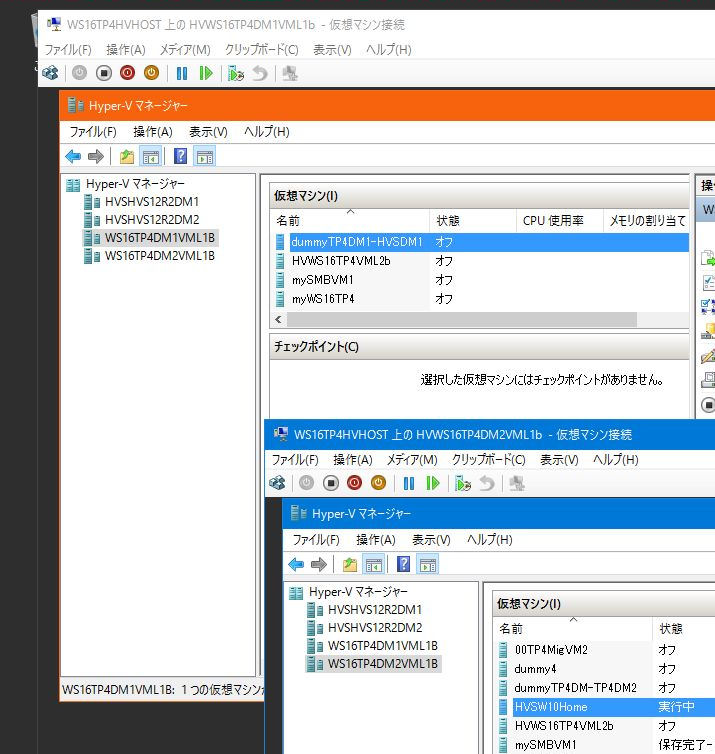Select mySMBVM1 row in orange manager VM list
This screenshot has width=715, height=754.
(x=481, y=280)
